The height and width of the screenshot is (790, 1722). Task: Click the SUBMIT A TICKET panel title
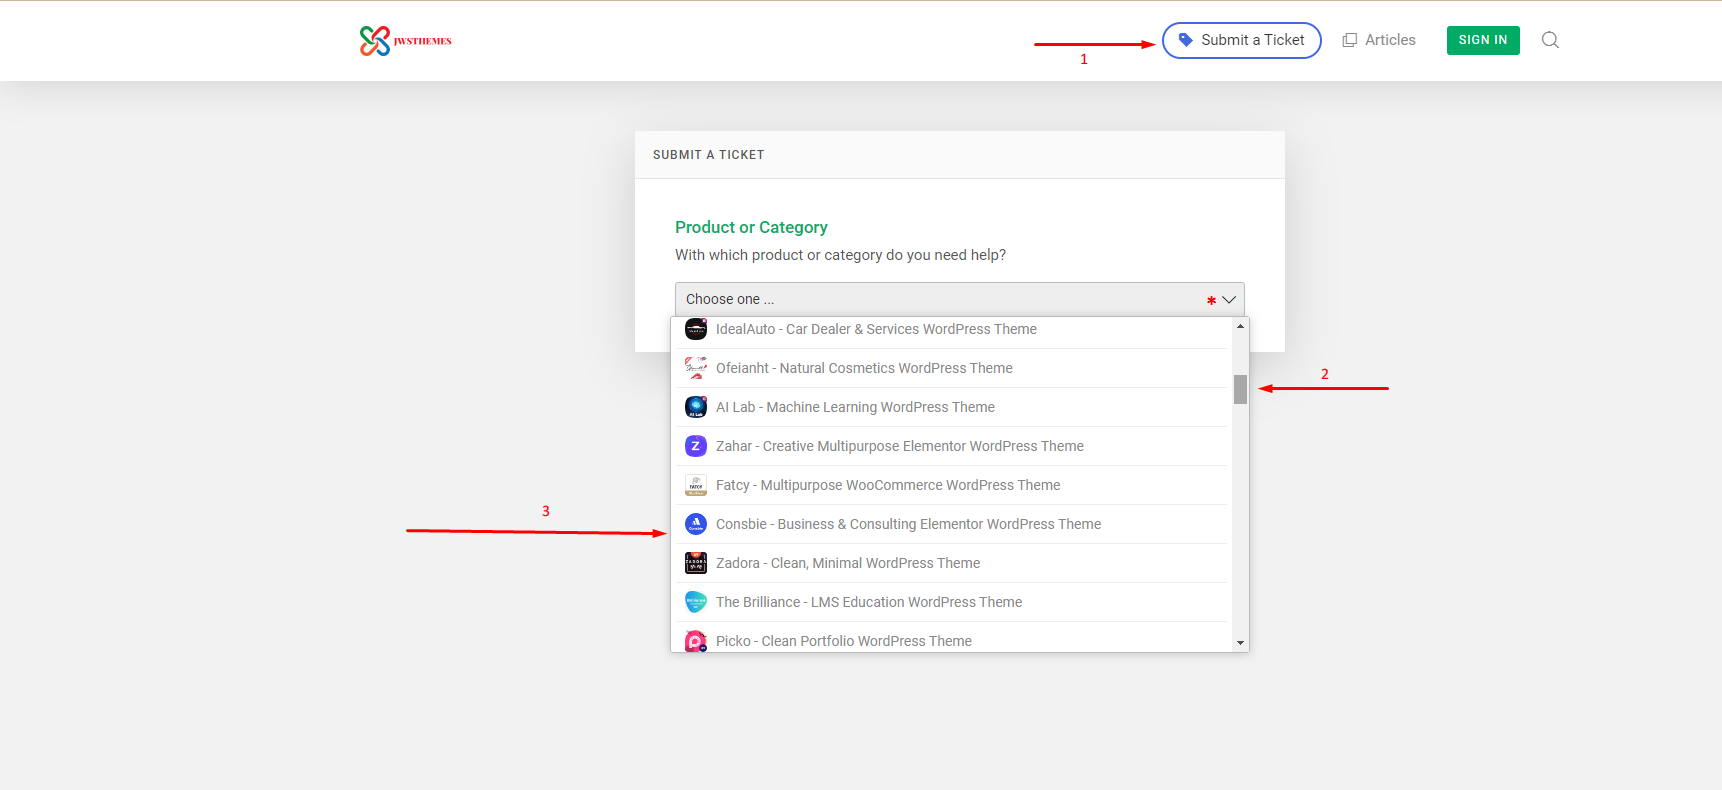click(x=708, y=155)
